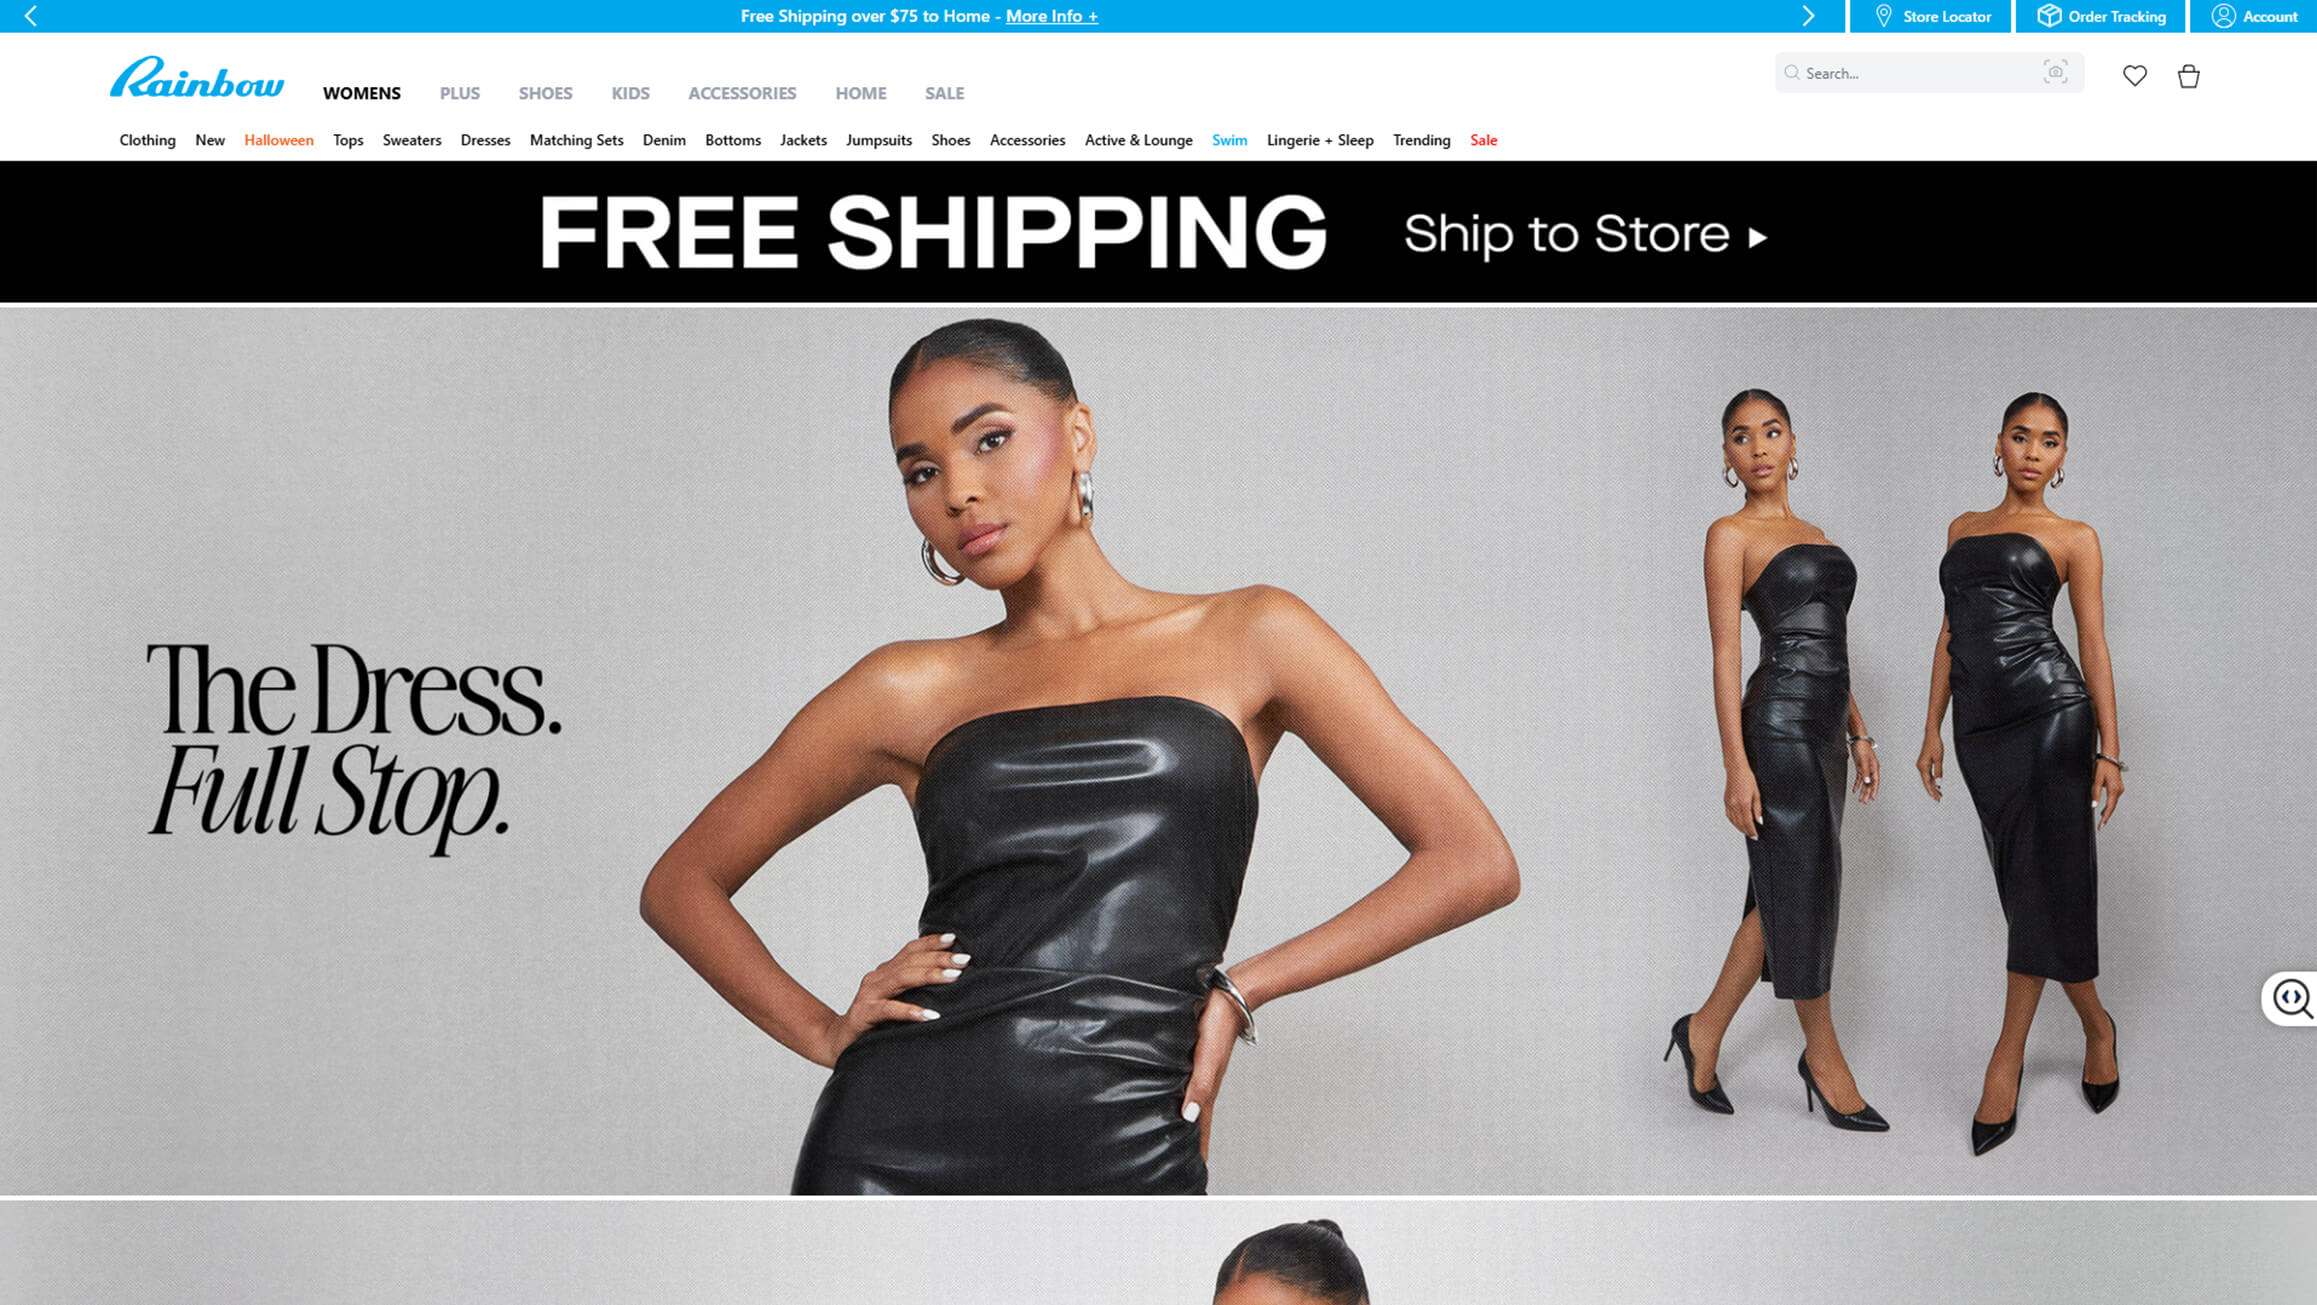
Task: Open the wishlist heart icon
Action: coord(2134,76)
